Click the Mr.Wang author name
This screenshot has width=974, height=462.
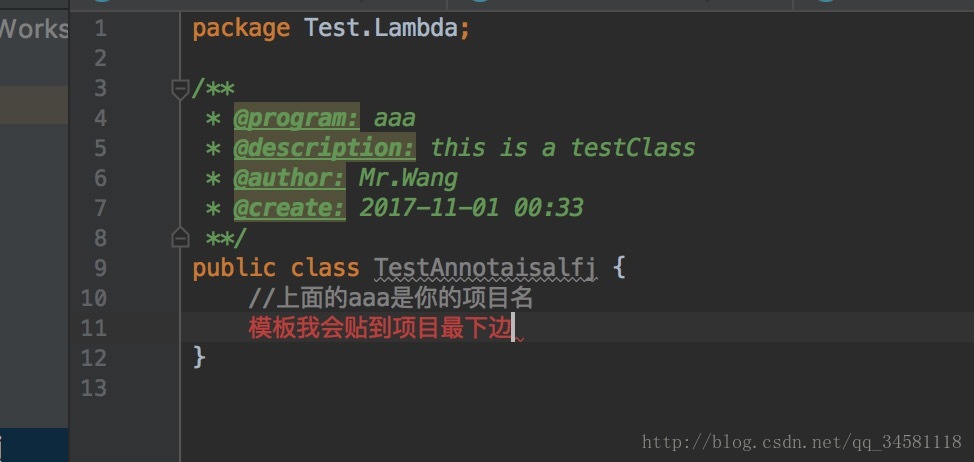coord(408,178)
